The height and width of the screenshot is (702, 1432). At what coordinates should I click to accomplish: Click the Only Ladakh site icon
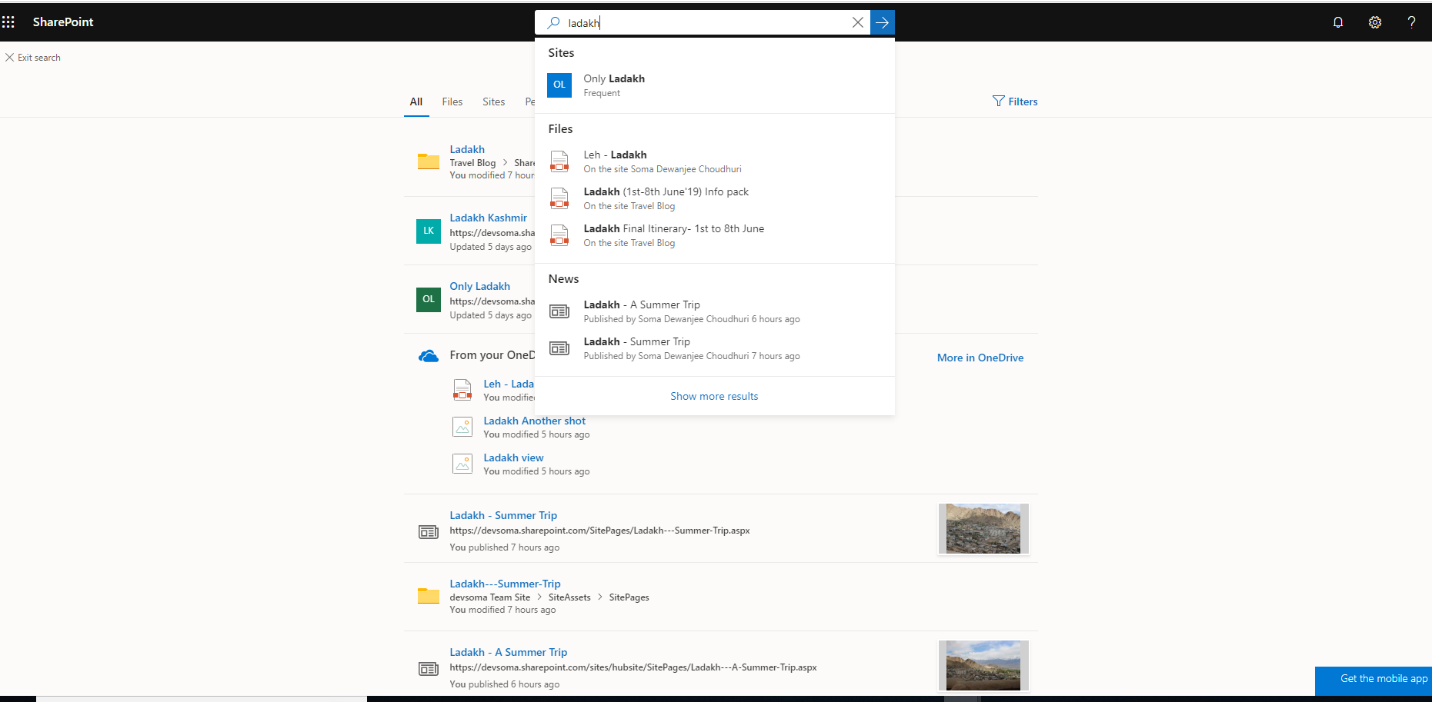tap(559, 85)
